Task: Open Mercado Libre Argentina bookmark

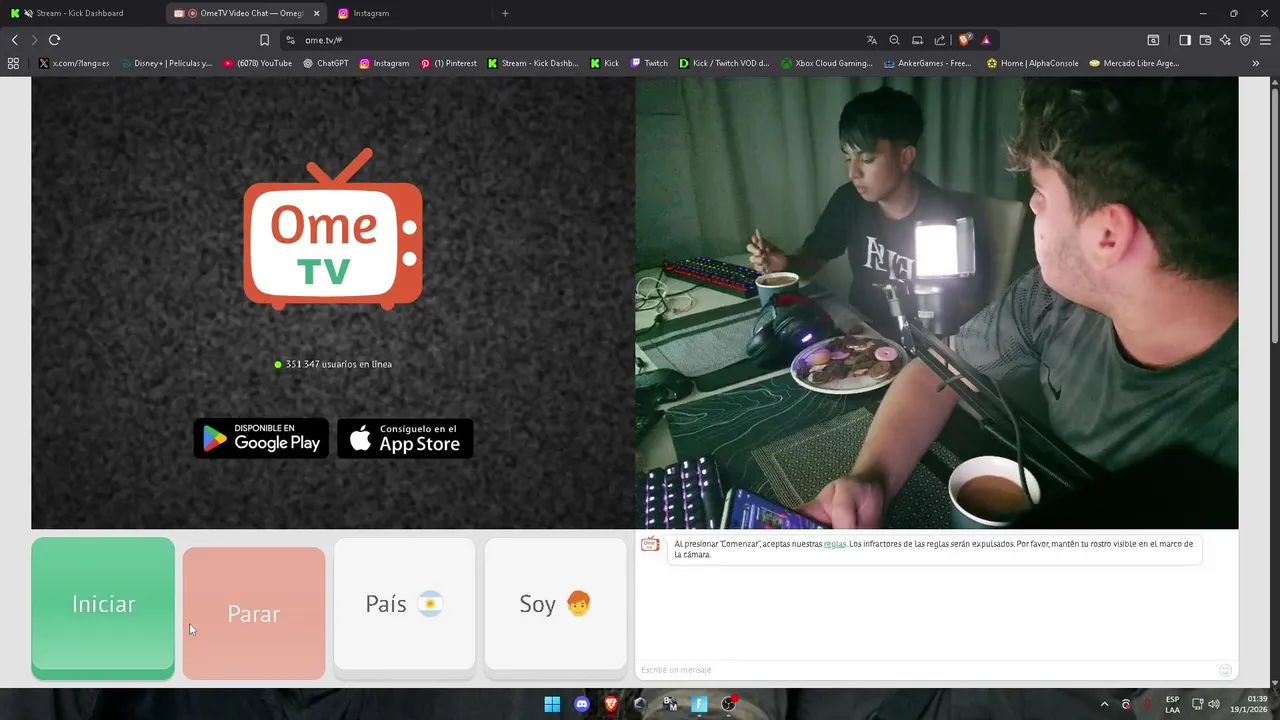Action: point(1134,63)
